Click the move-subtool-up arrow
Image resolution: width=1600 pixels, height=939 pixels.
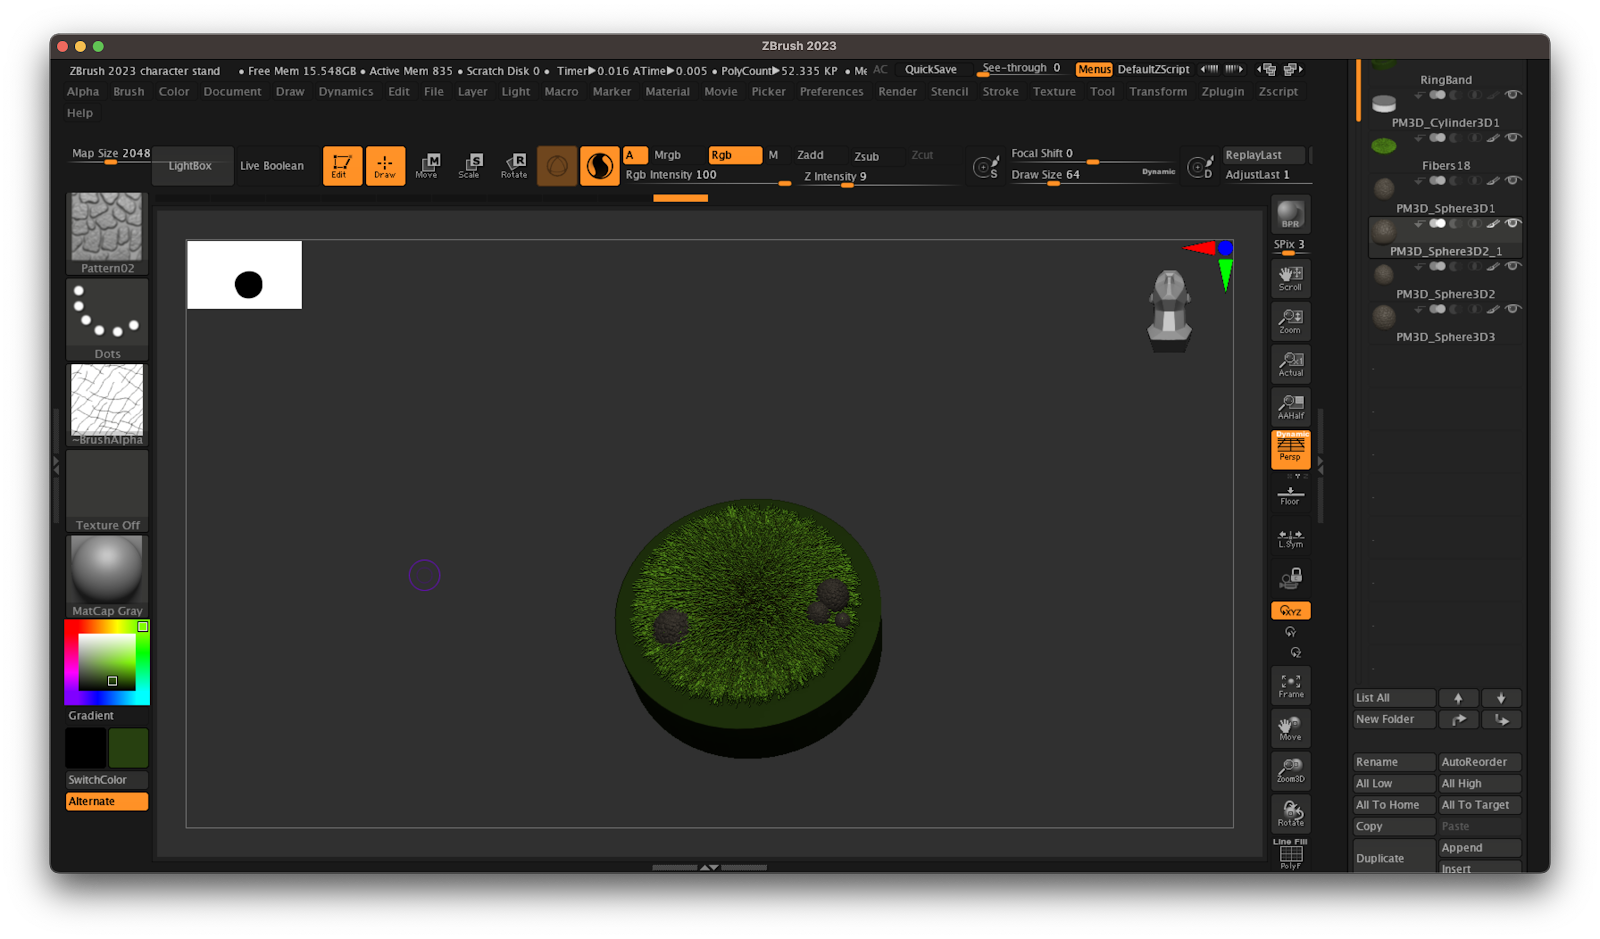[1458, 698]
